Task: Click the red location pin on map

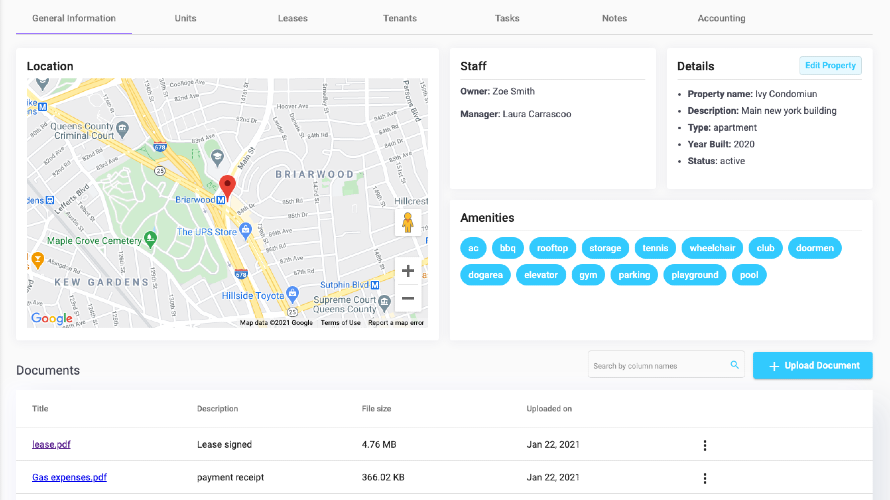Action: pyautogui.click(x=228, y=187)
